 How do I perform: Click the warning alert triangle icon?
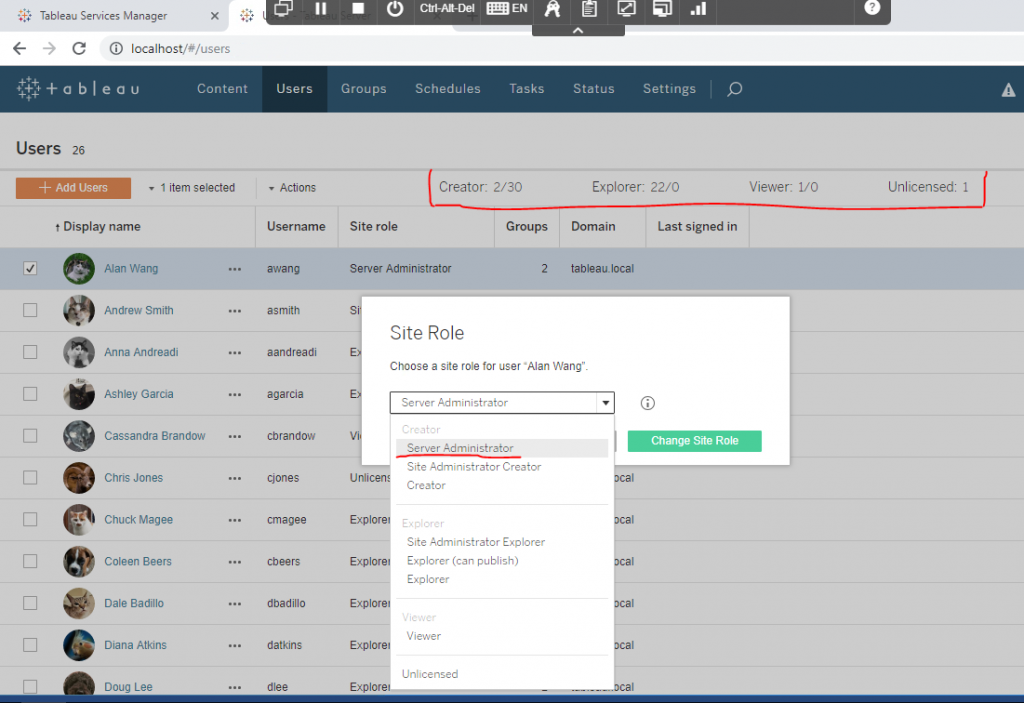click(1008, 89)
